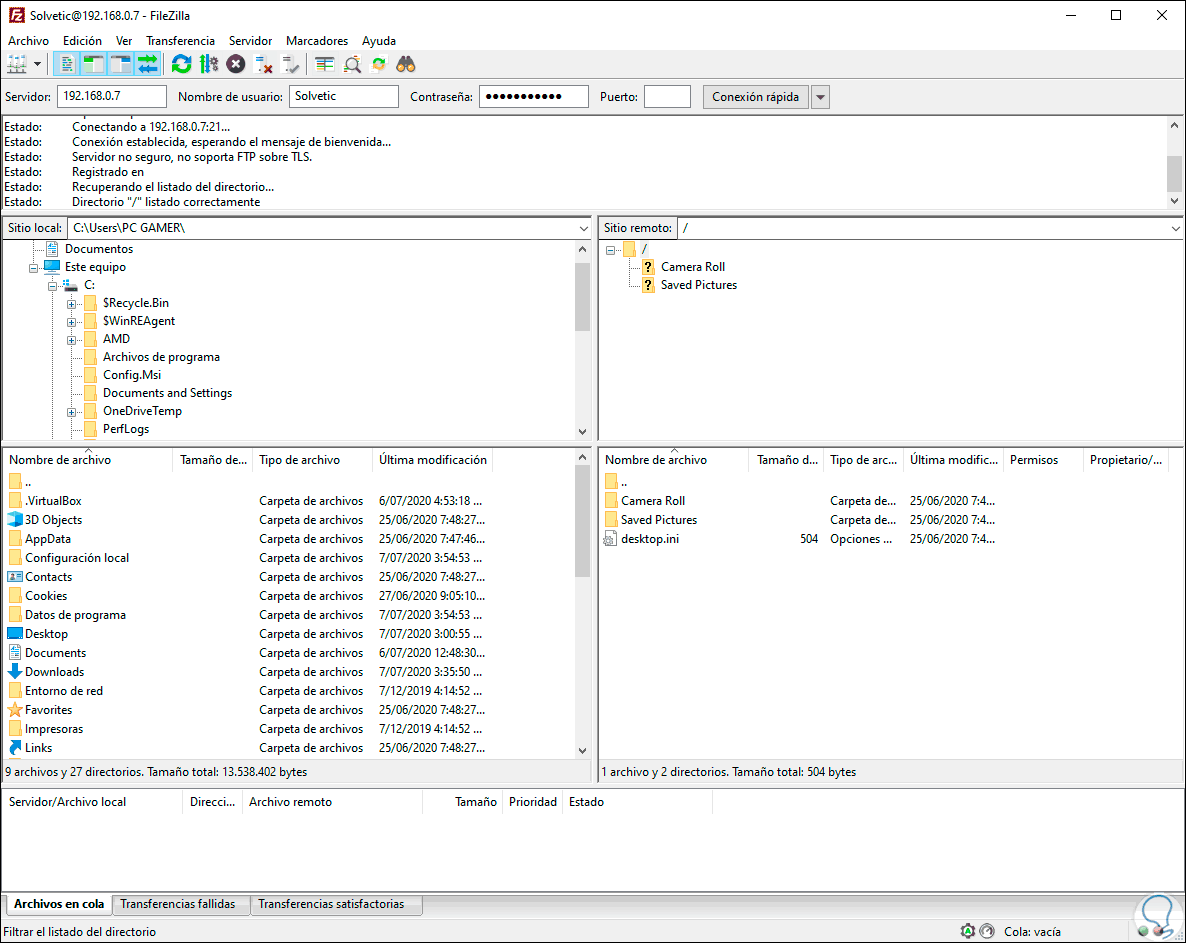
Task: Open the quick connect history dropdown
Action: [x=820, y=97]
